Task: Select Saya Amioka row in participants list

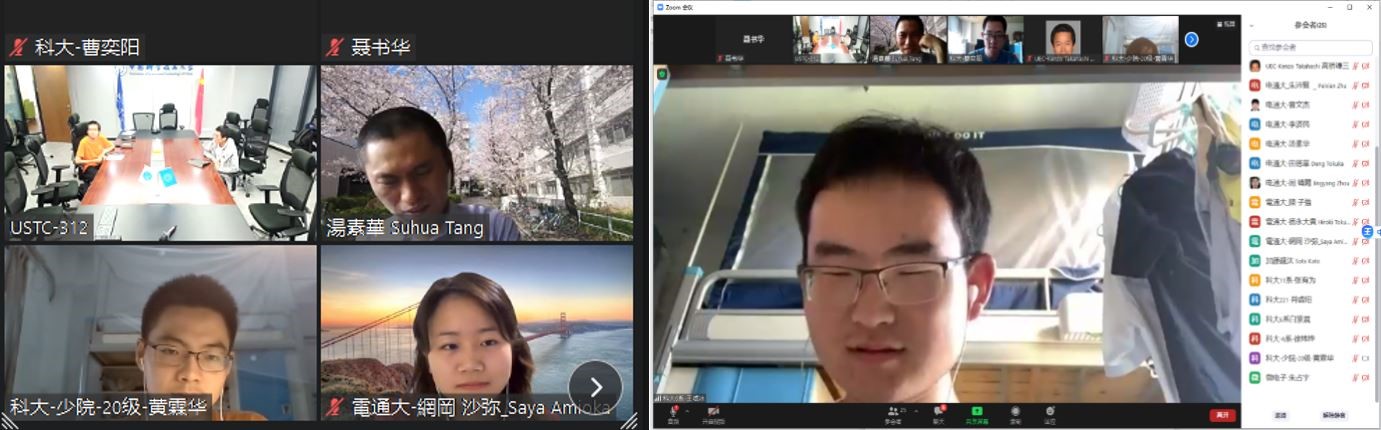Action: 1309,241
